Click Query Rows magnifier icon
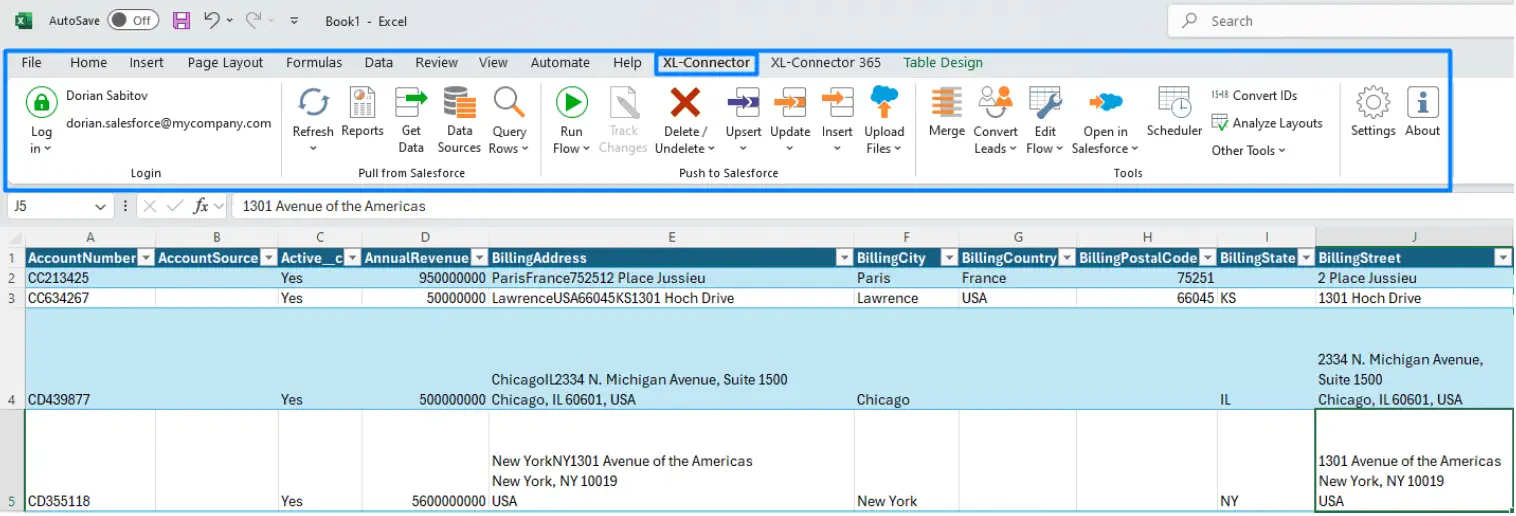The width and height of the screenshot is (1516, 516). [x=509, y=103]
